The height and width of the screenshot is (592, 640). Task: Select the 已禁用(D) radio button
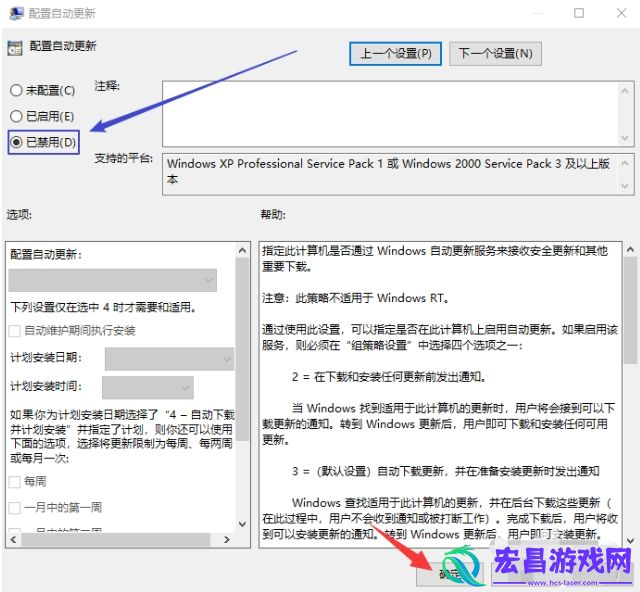tap(16, 142)
